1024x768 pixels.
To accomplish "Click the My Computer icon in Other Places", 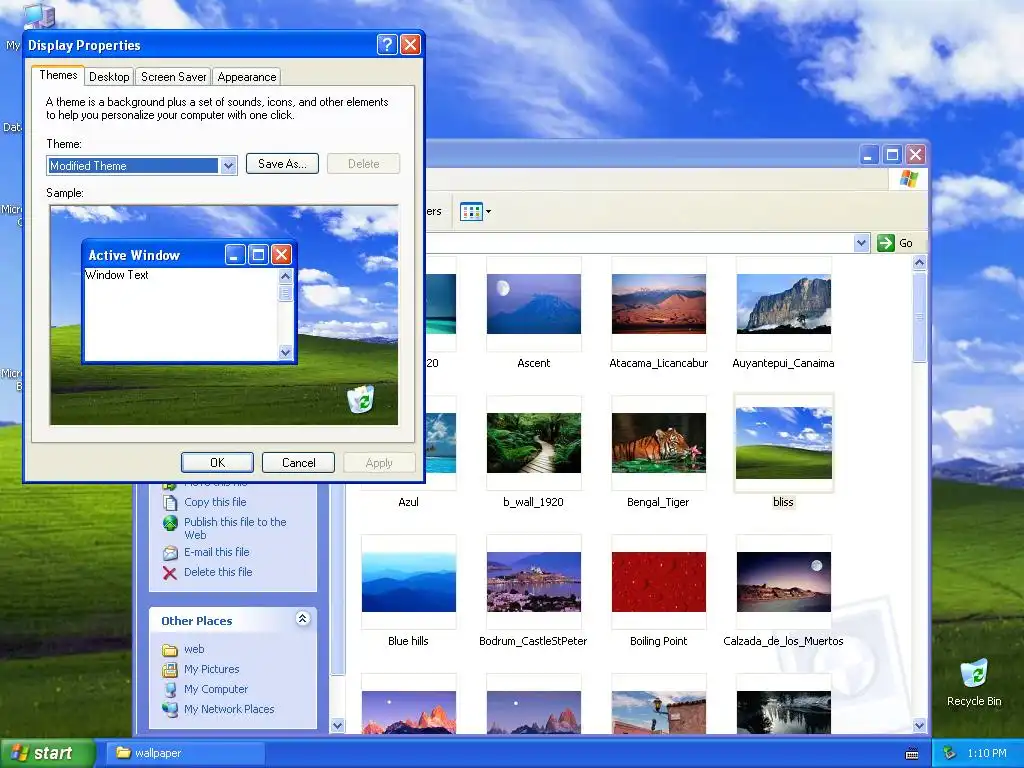I will [170, 690].
